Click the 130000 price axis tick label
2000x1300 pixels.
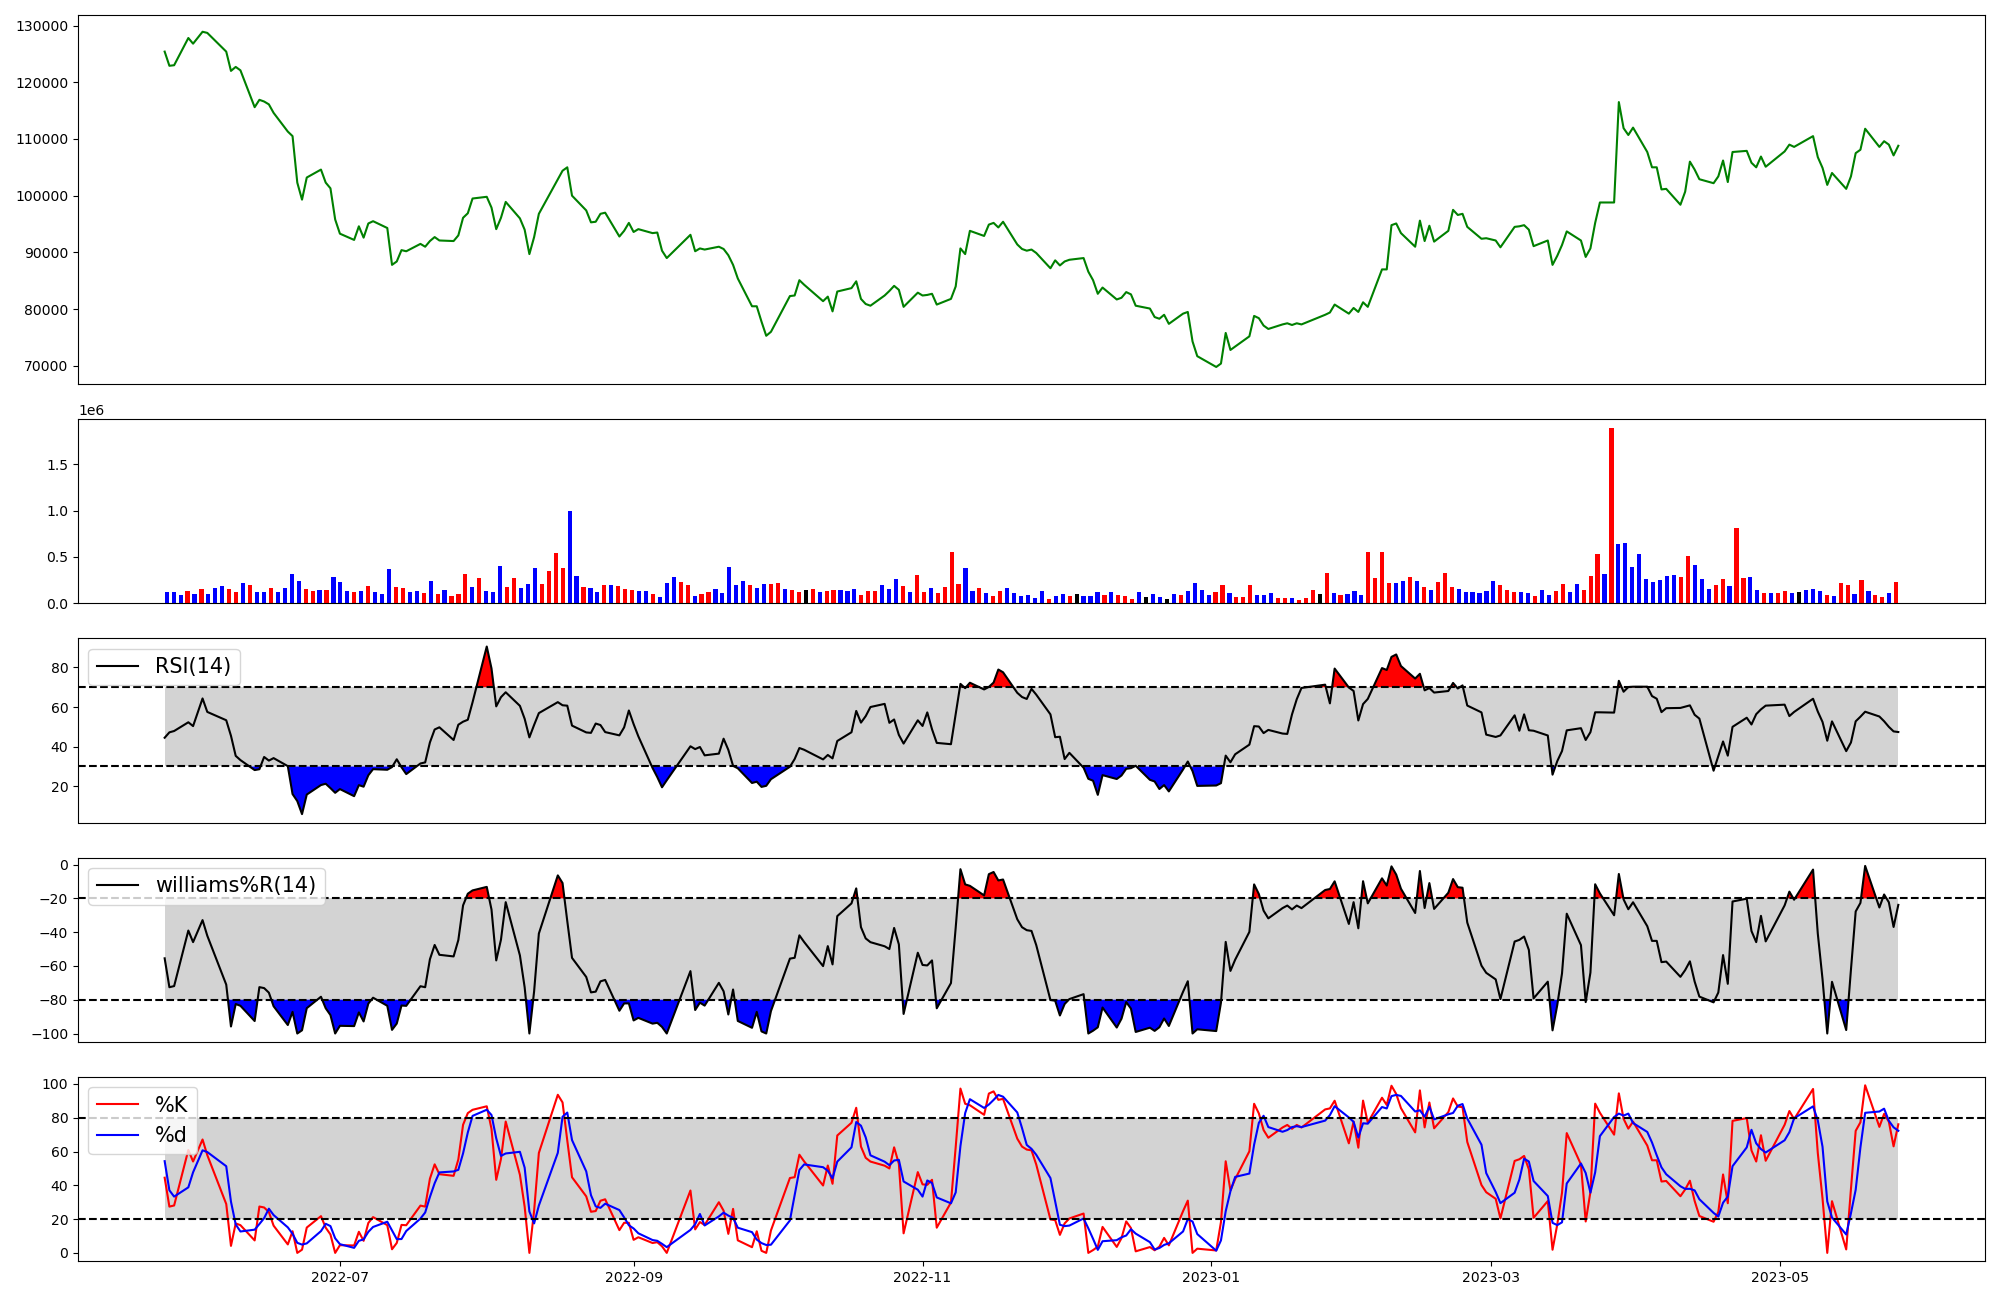pyautogui.click(x=42, y=26)
